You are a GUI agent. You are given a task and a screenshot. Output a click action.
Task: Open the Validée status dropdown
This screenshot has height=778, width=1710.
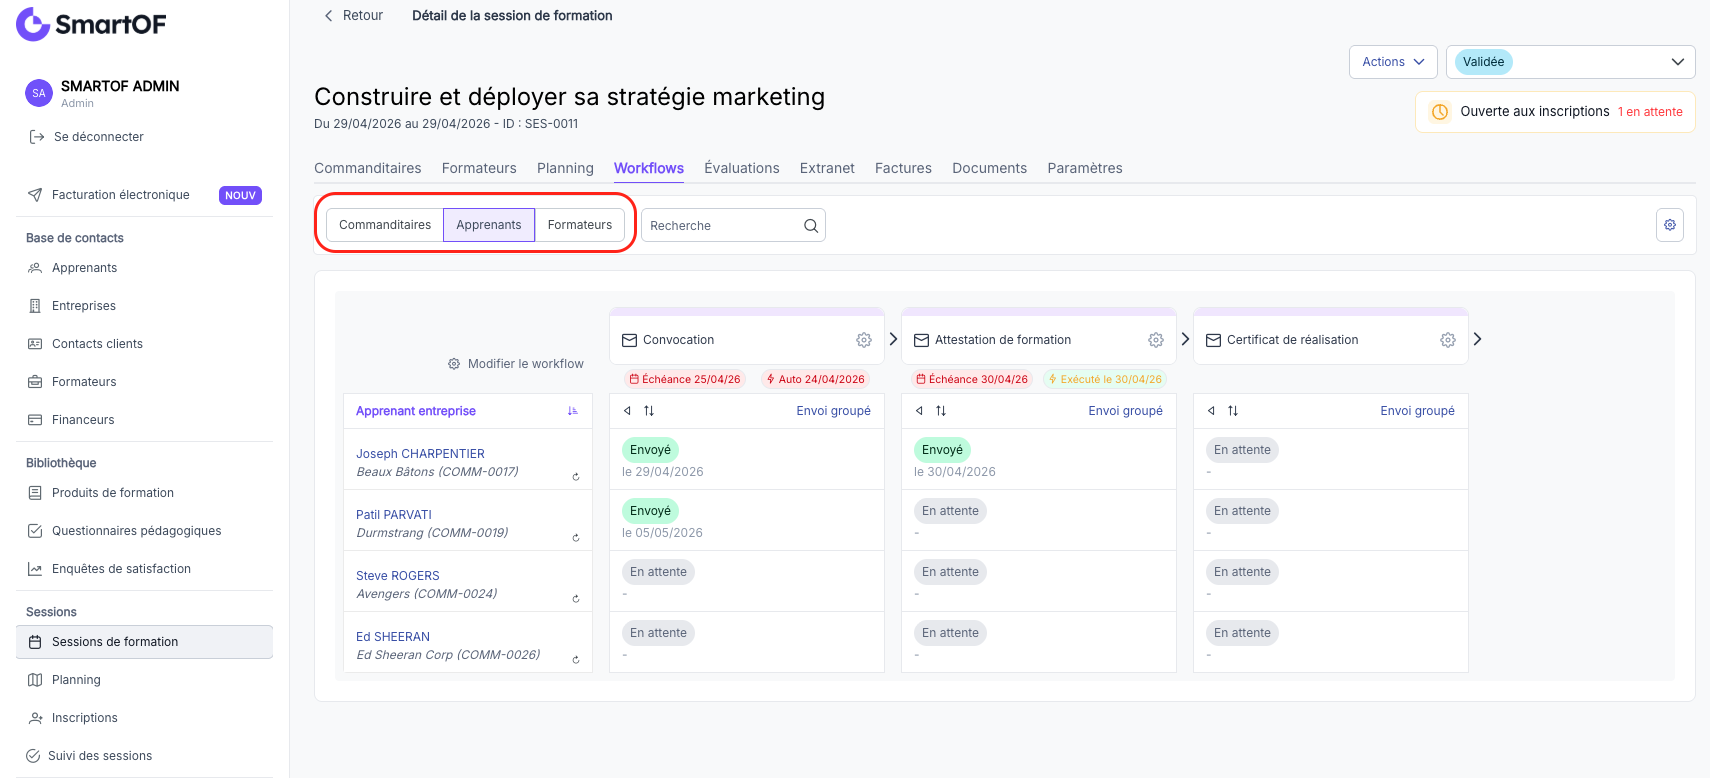coord(1570,62)
